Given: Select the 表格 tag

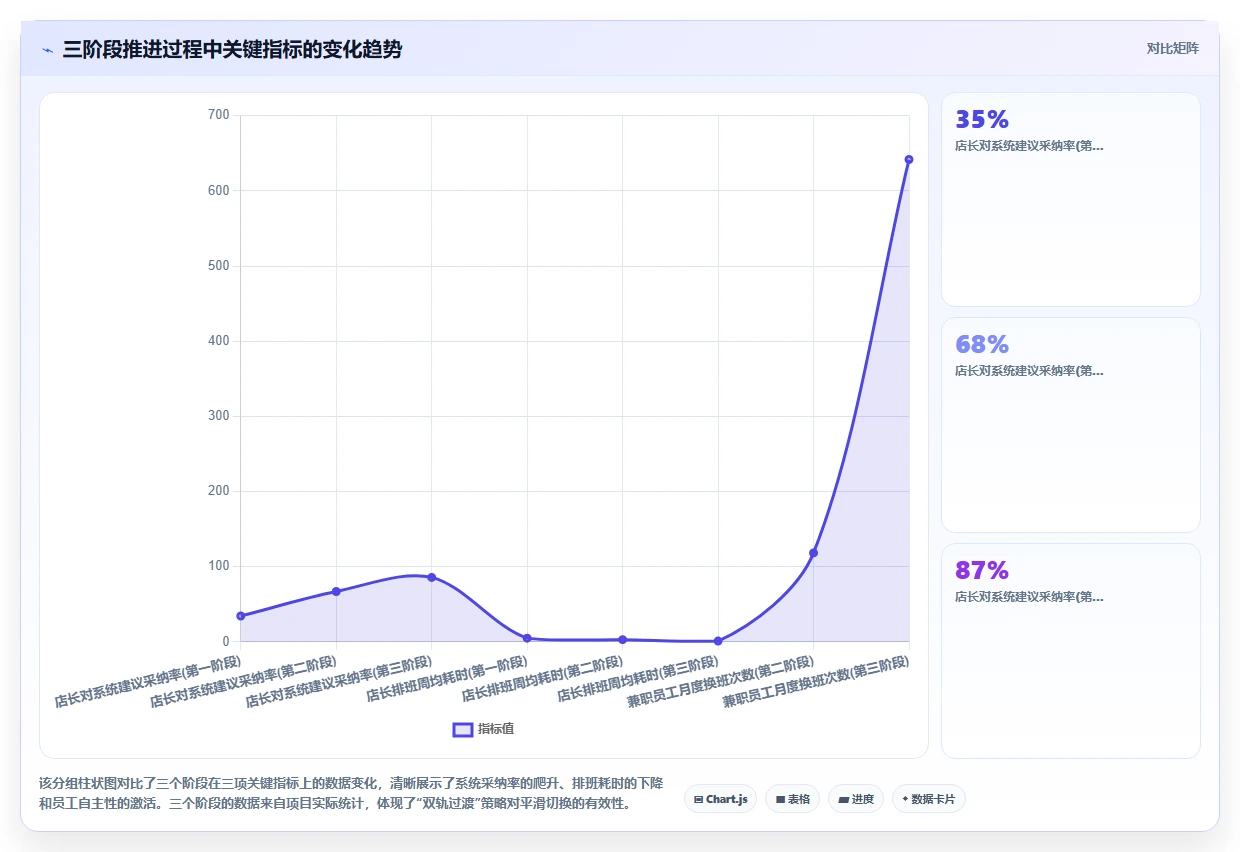Looking at the screenshot, I should [x=792, y=799].
